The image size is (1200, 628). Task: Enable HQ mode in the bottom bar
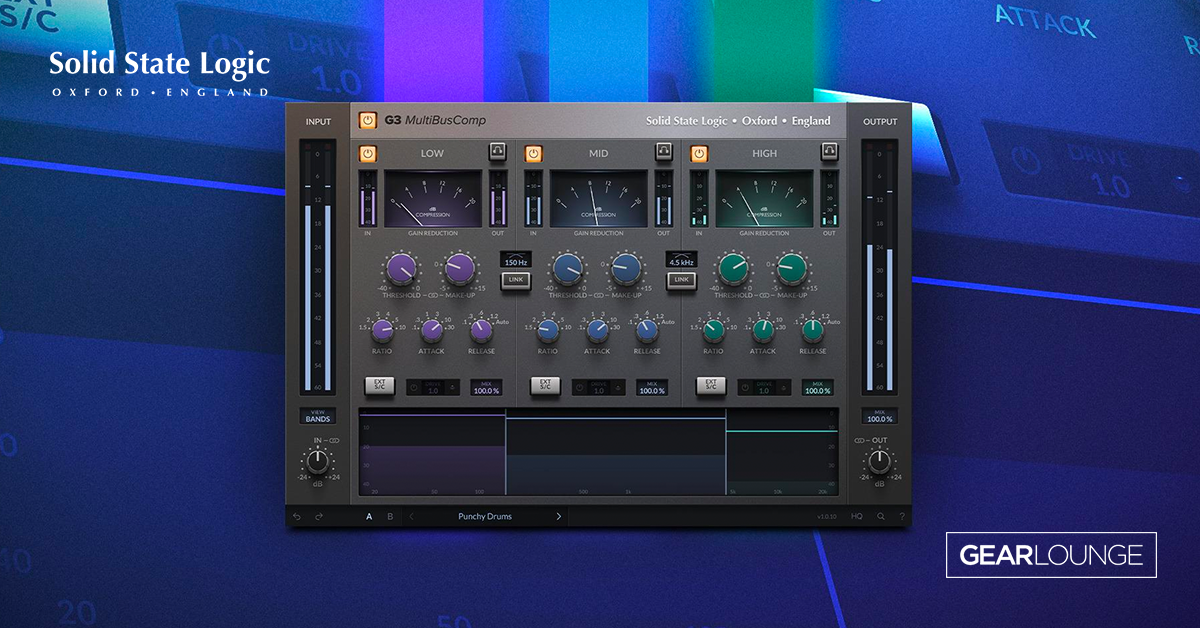[856, 516]
